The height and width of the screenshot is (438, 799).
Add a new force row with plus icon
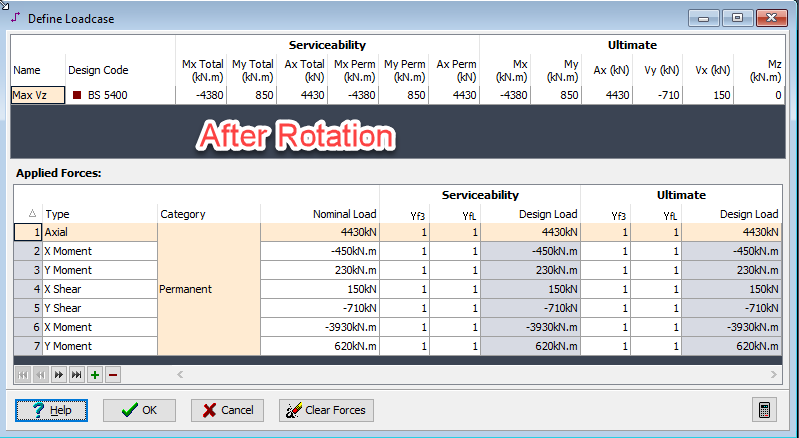click(x=95, y=375)
